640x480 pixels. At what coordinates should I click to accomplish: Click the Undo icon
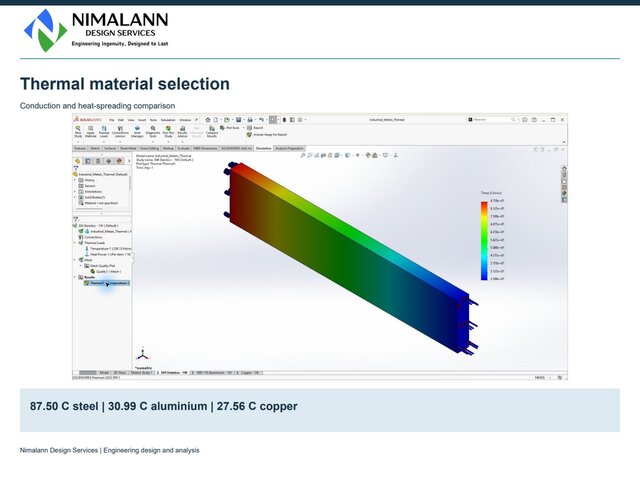pyautogui.click(x=261, y=120)
